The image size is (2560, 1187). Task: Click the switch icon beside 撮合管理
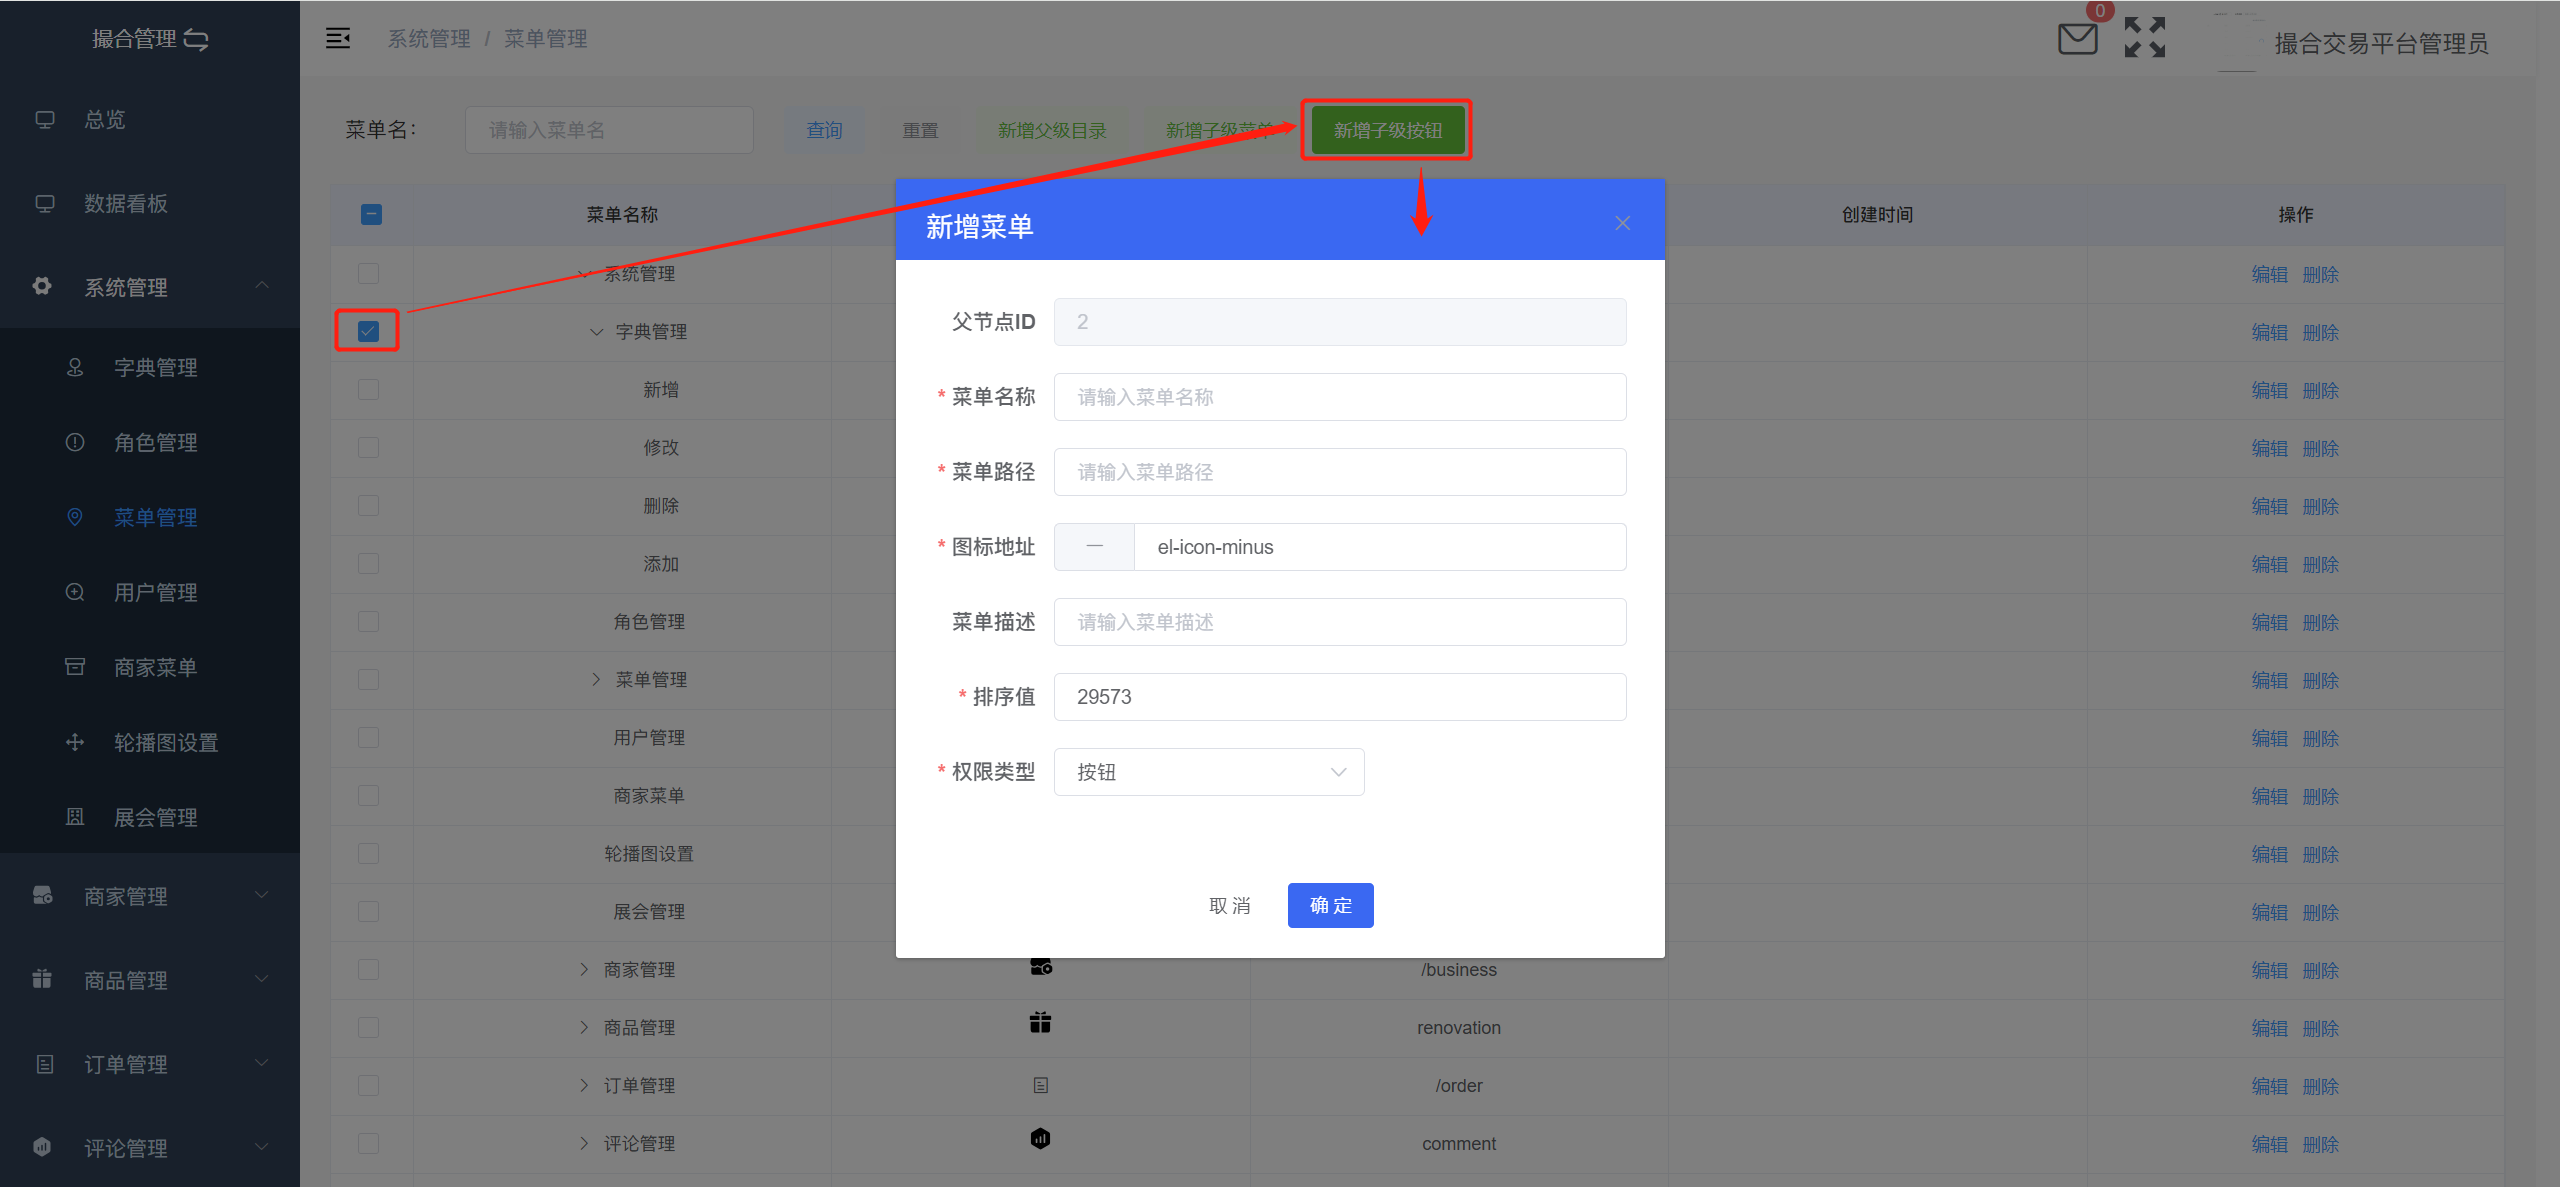[x=197, y=40]
